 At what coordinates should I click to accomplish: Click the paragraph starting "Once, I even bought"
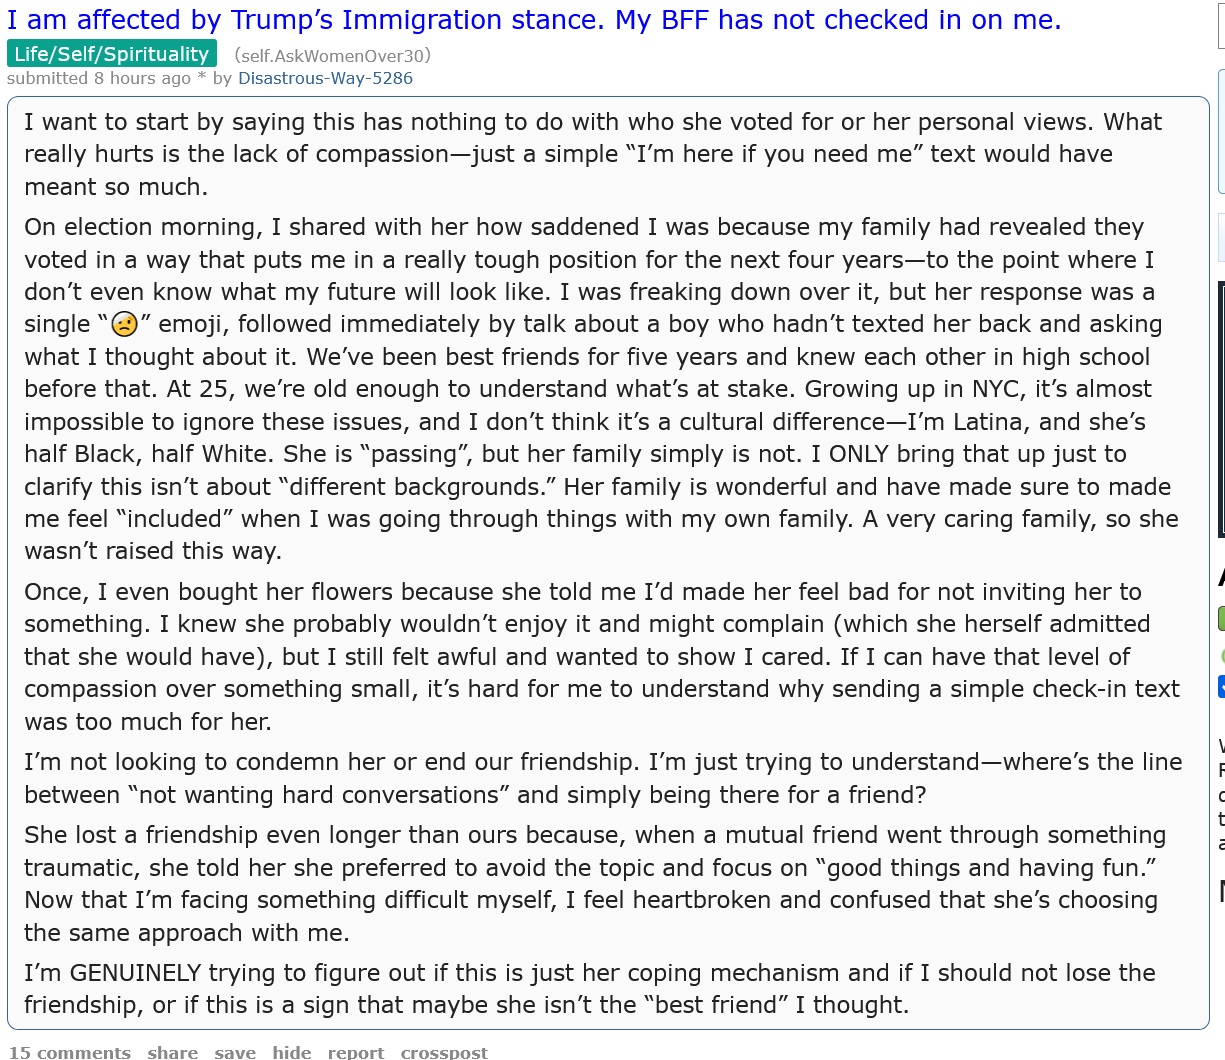(602, 657)
